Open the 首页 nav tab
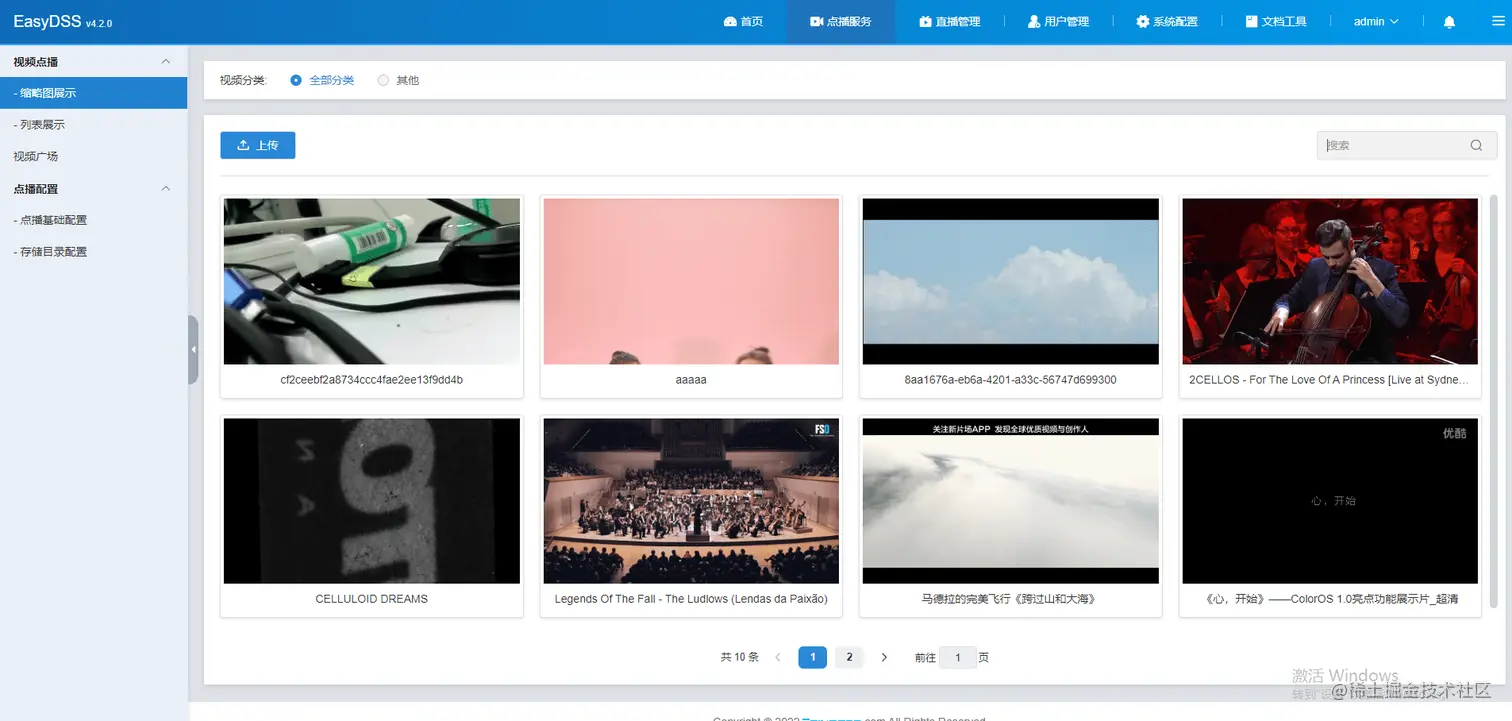This screenshot has height=721, width=1512. point(743,21)
